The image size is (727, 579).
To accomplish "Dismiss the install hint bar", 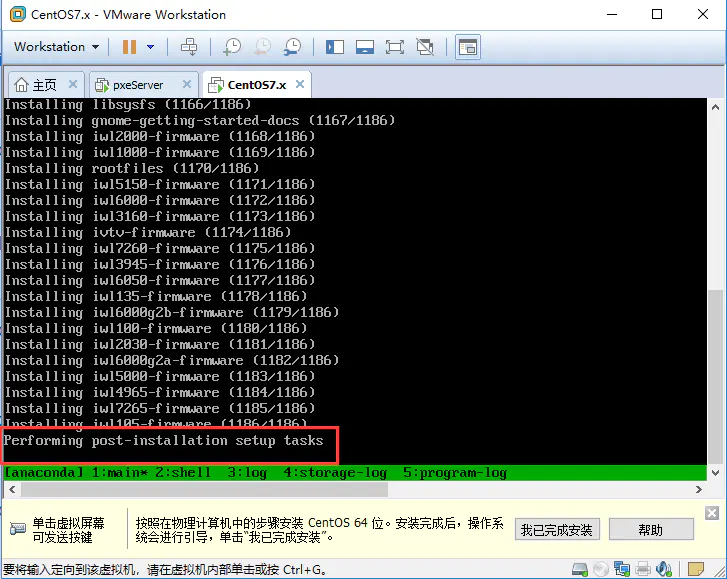I will pyautogui.click(x=712, y=513).
